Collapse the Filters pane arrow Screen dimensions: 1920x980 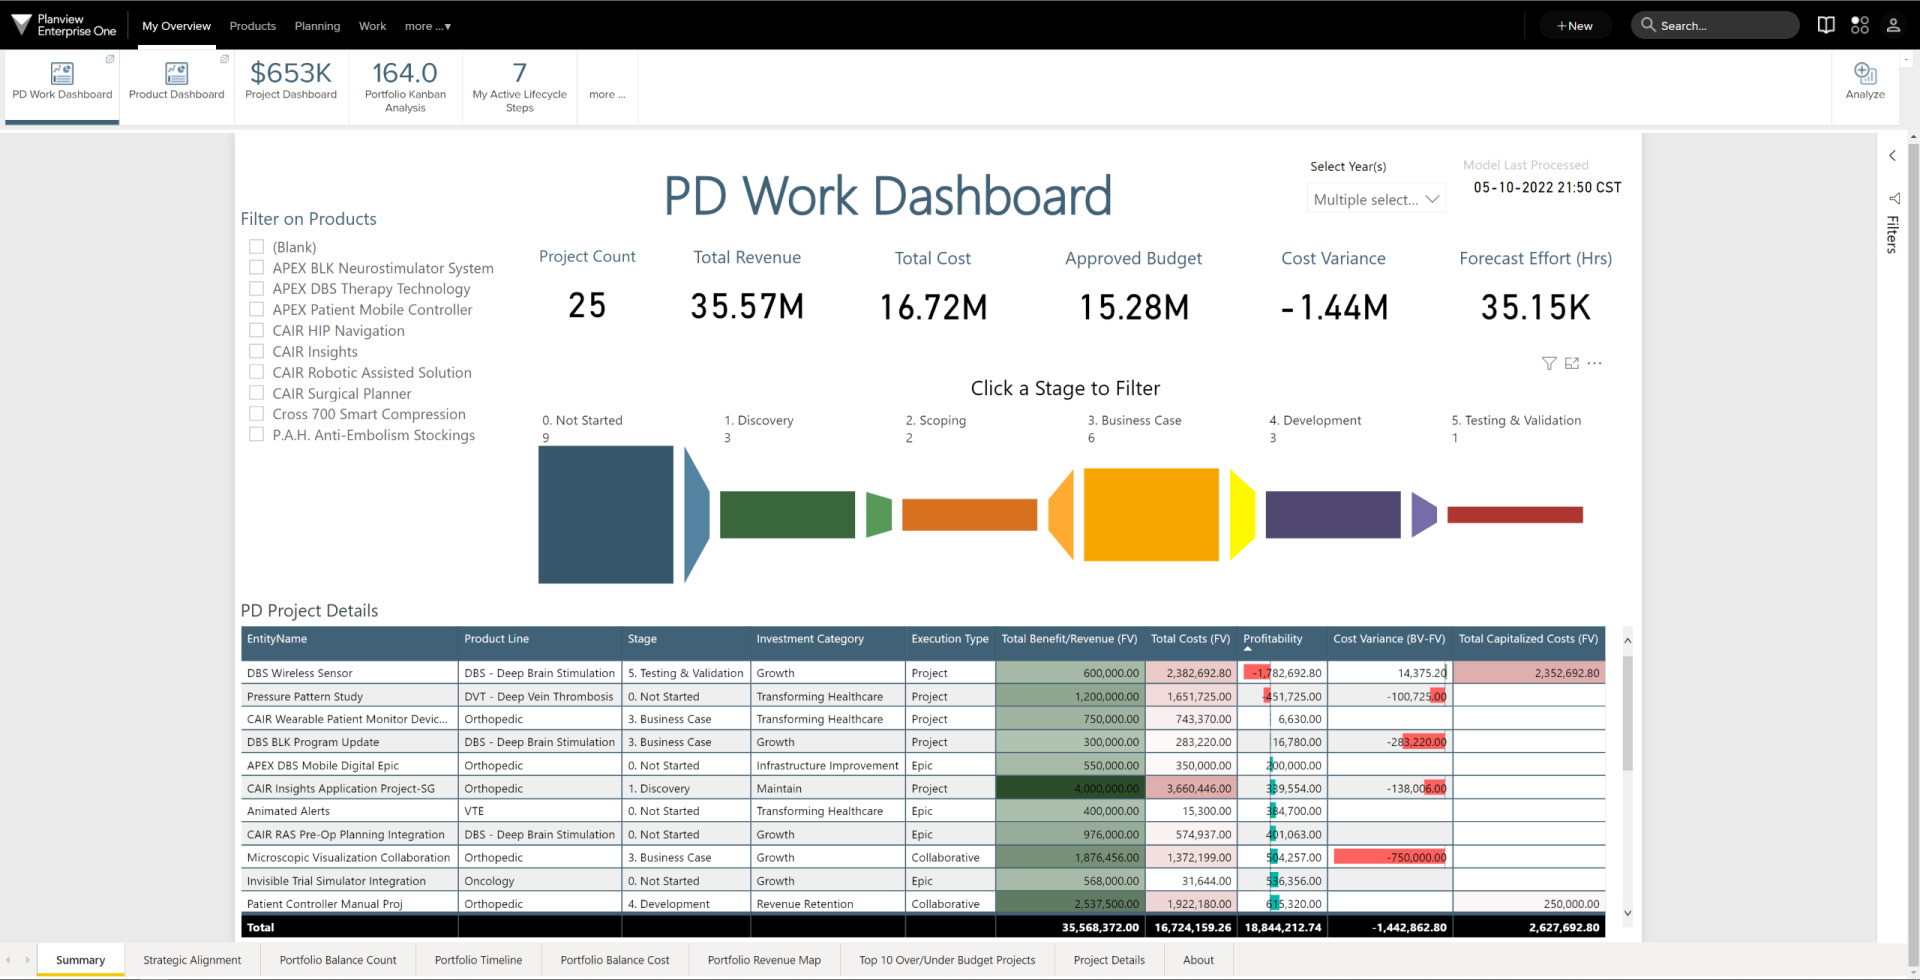[1892, 155]
